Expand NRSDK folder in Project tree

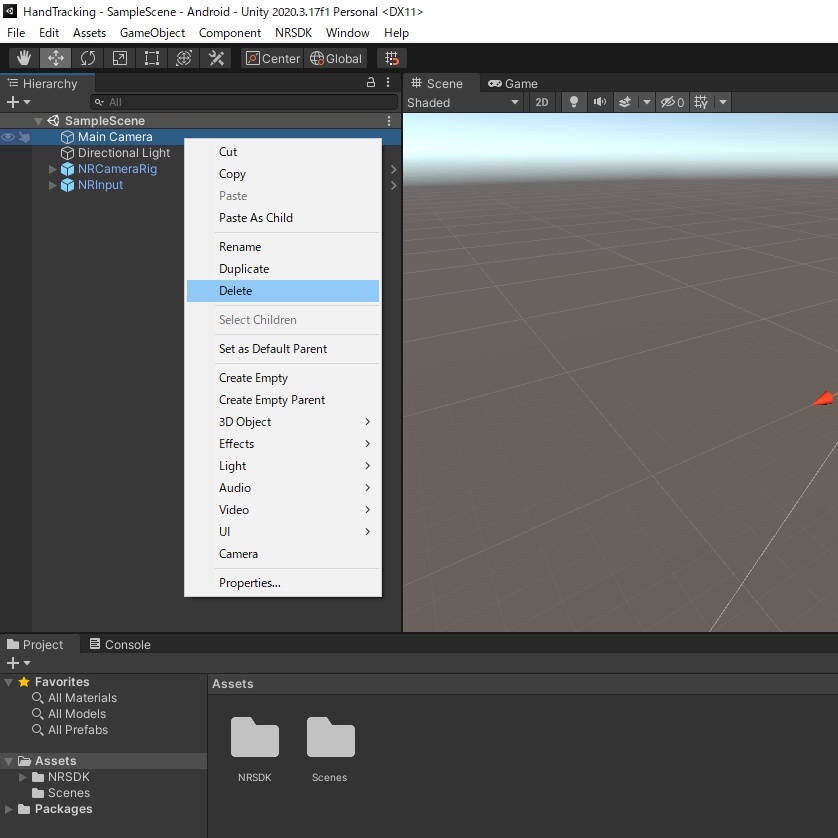pos(22,777)
